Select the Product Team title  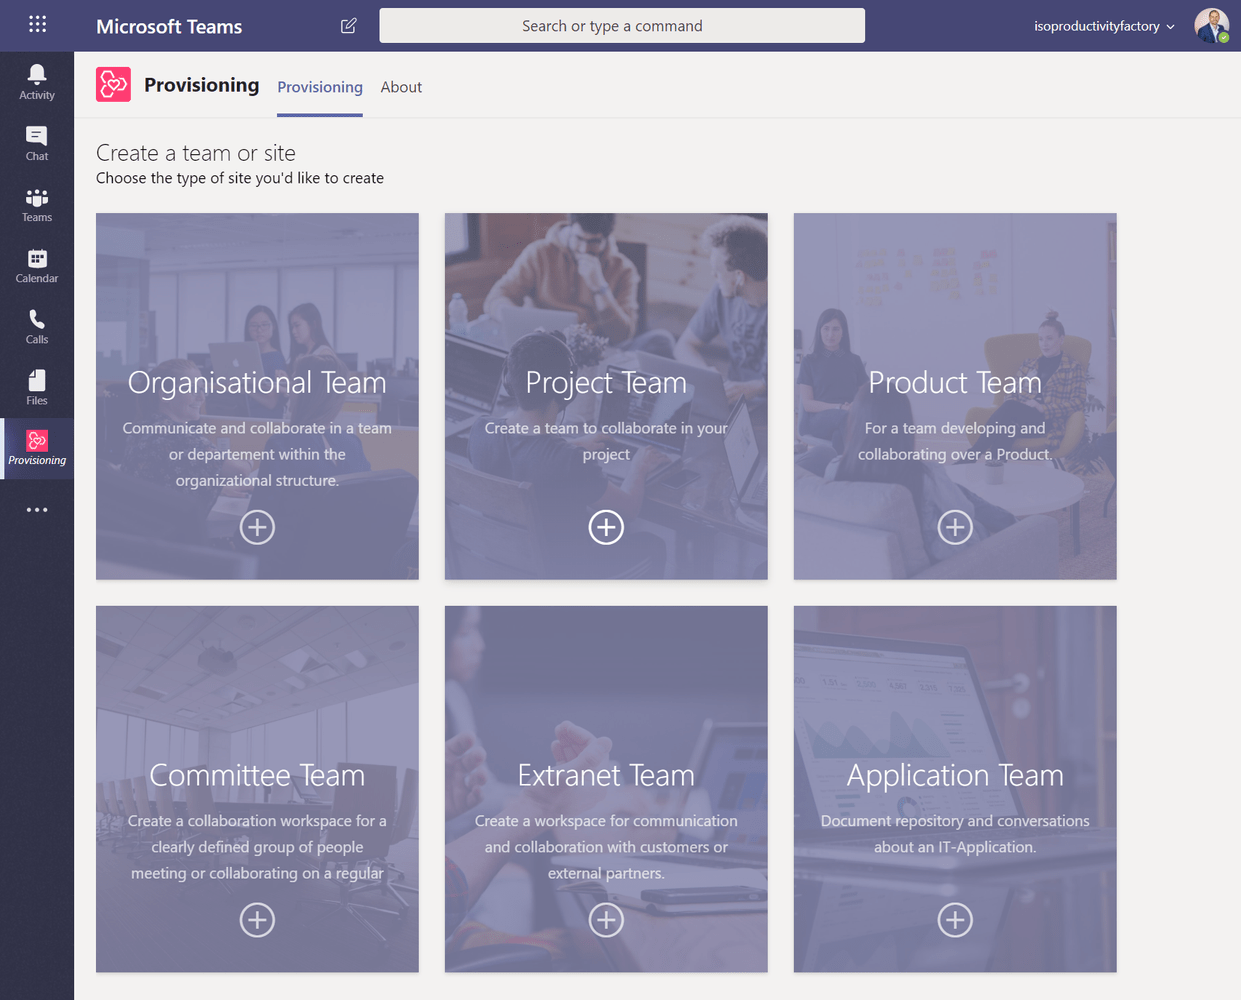coord(955,383)
